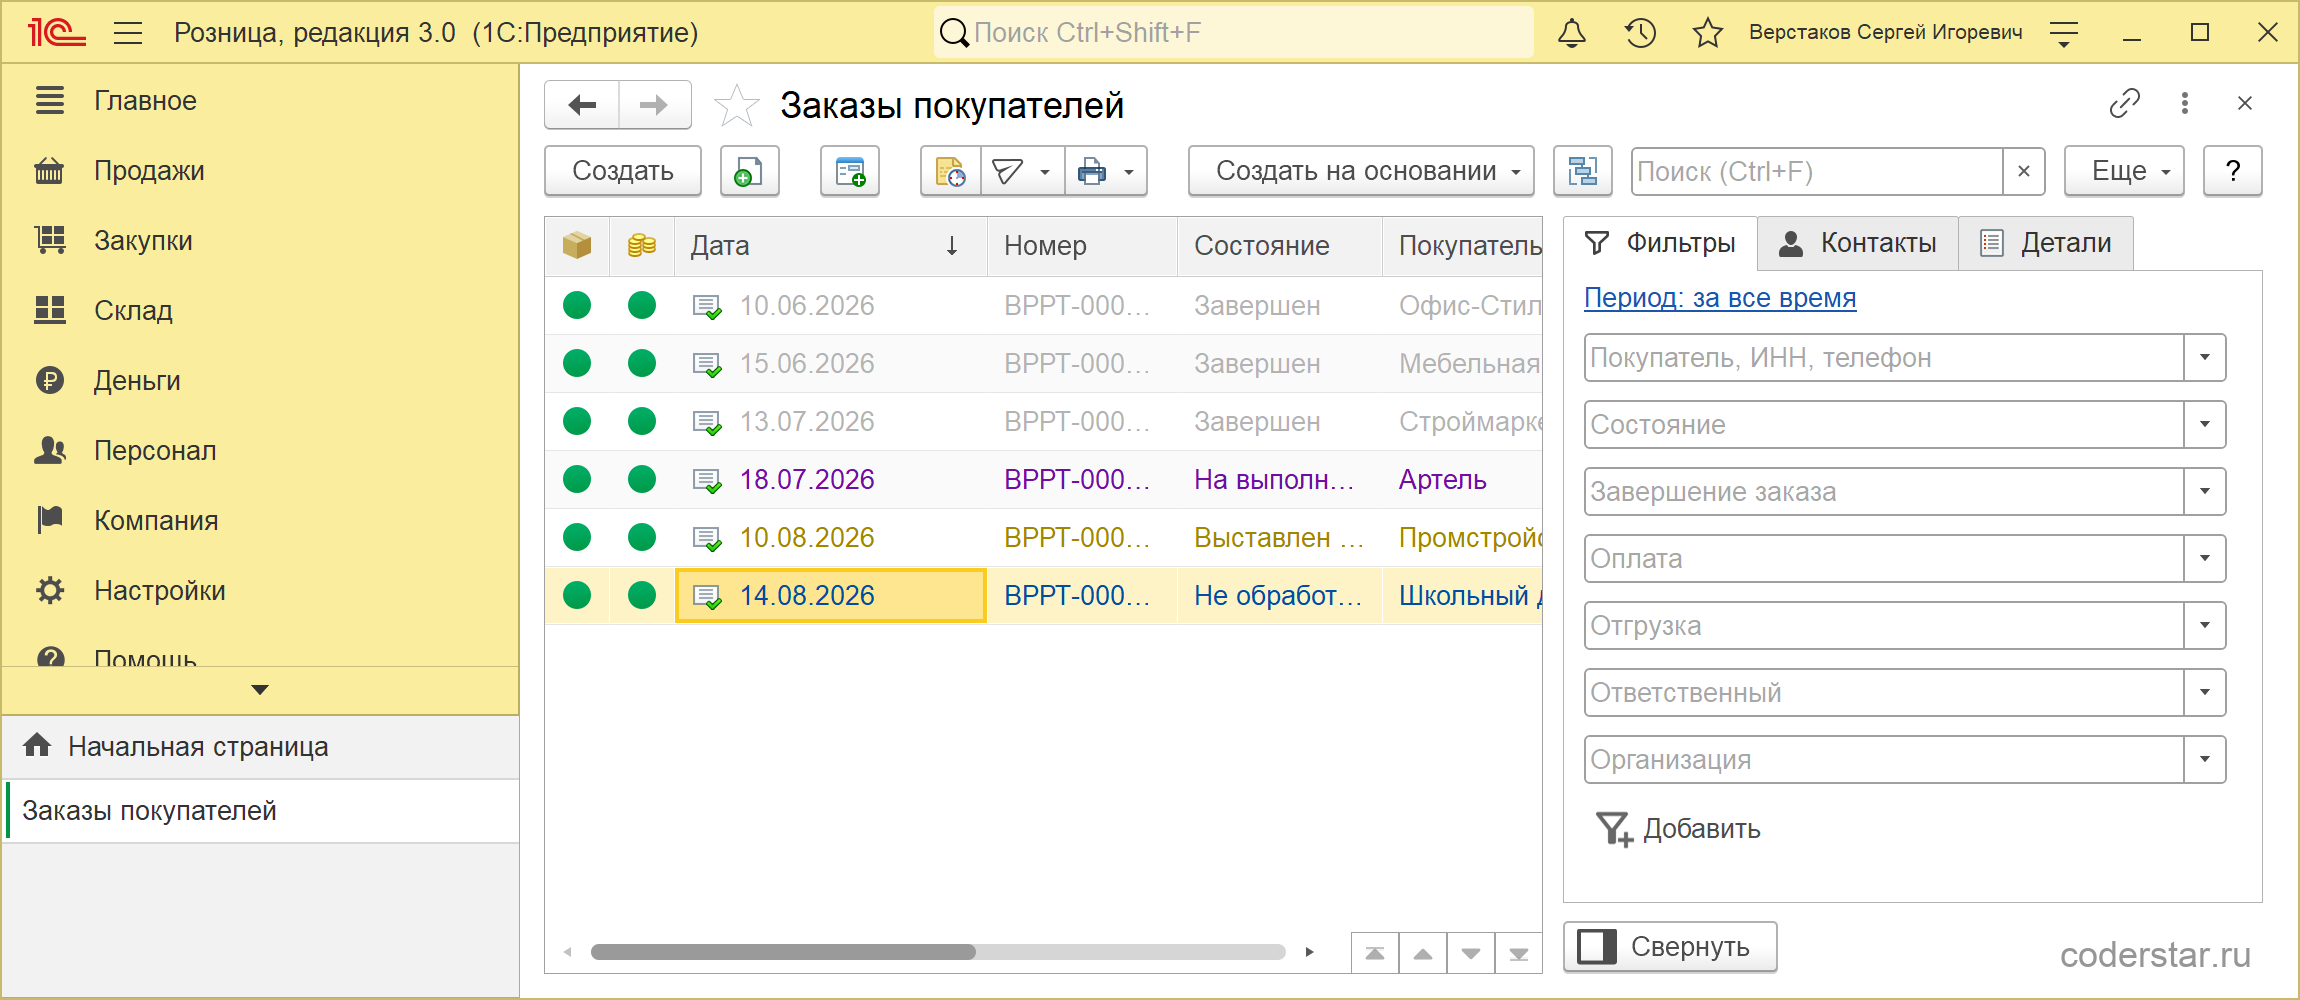Click the Свернуть button
This screenshot has width=2300, height=1000.
click(x=1670, y=947)
